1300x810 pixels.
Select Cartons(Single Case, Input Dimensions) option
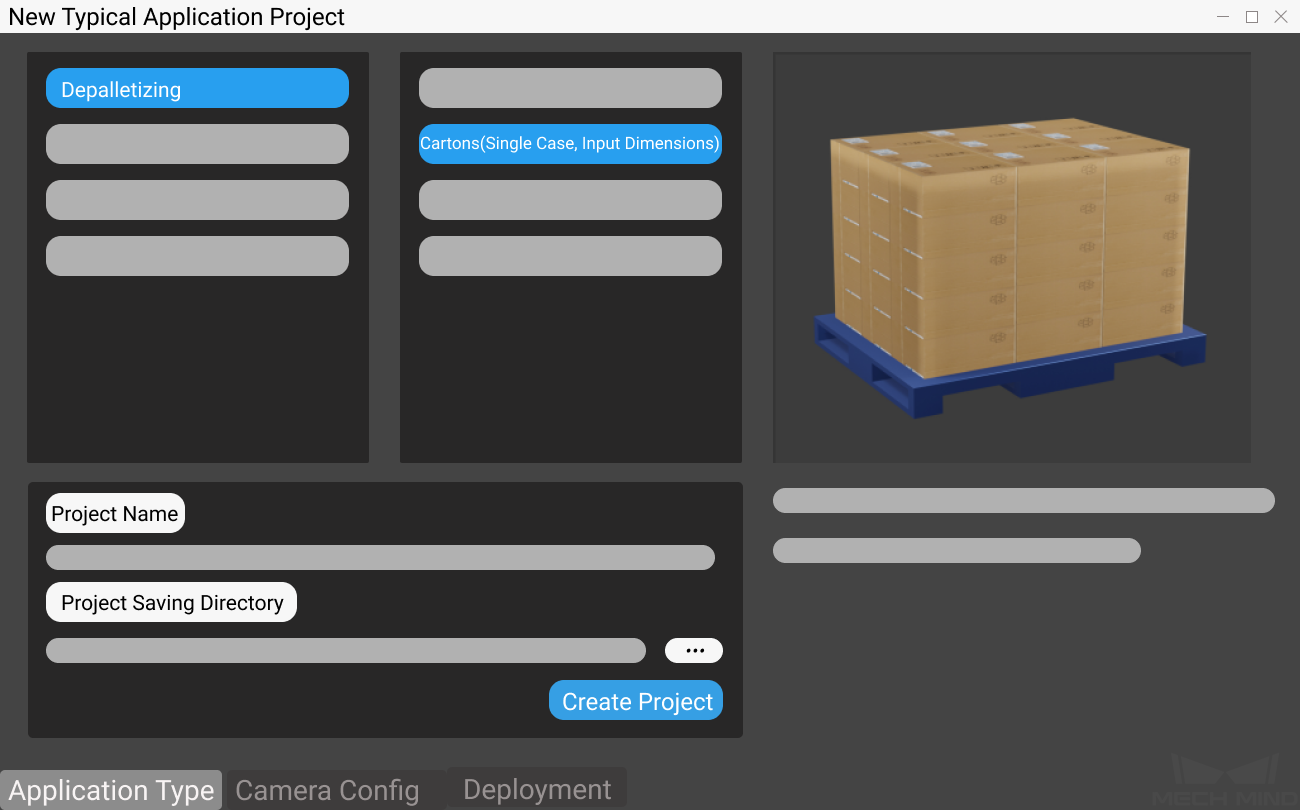coord(570,144)
